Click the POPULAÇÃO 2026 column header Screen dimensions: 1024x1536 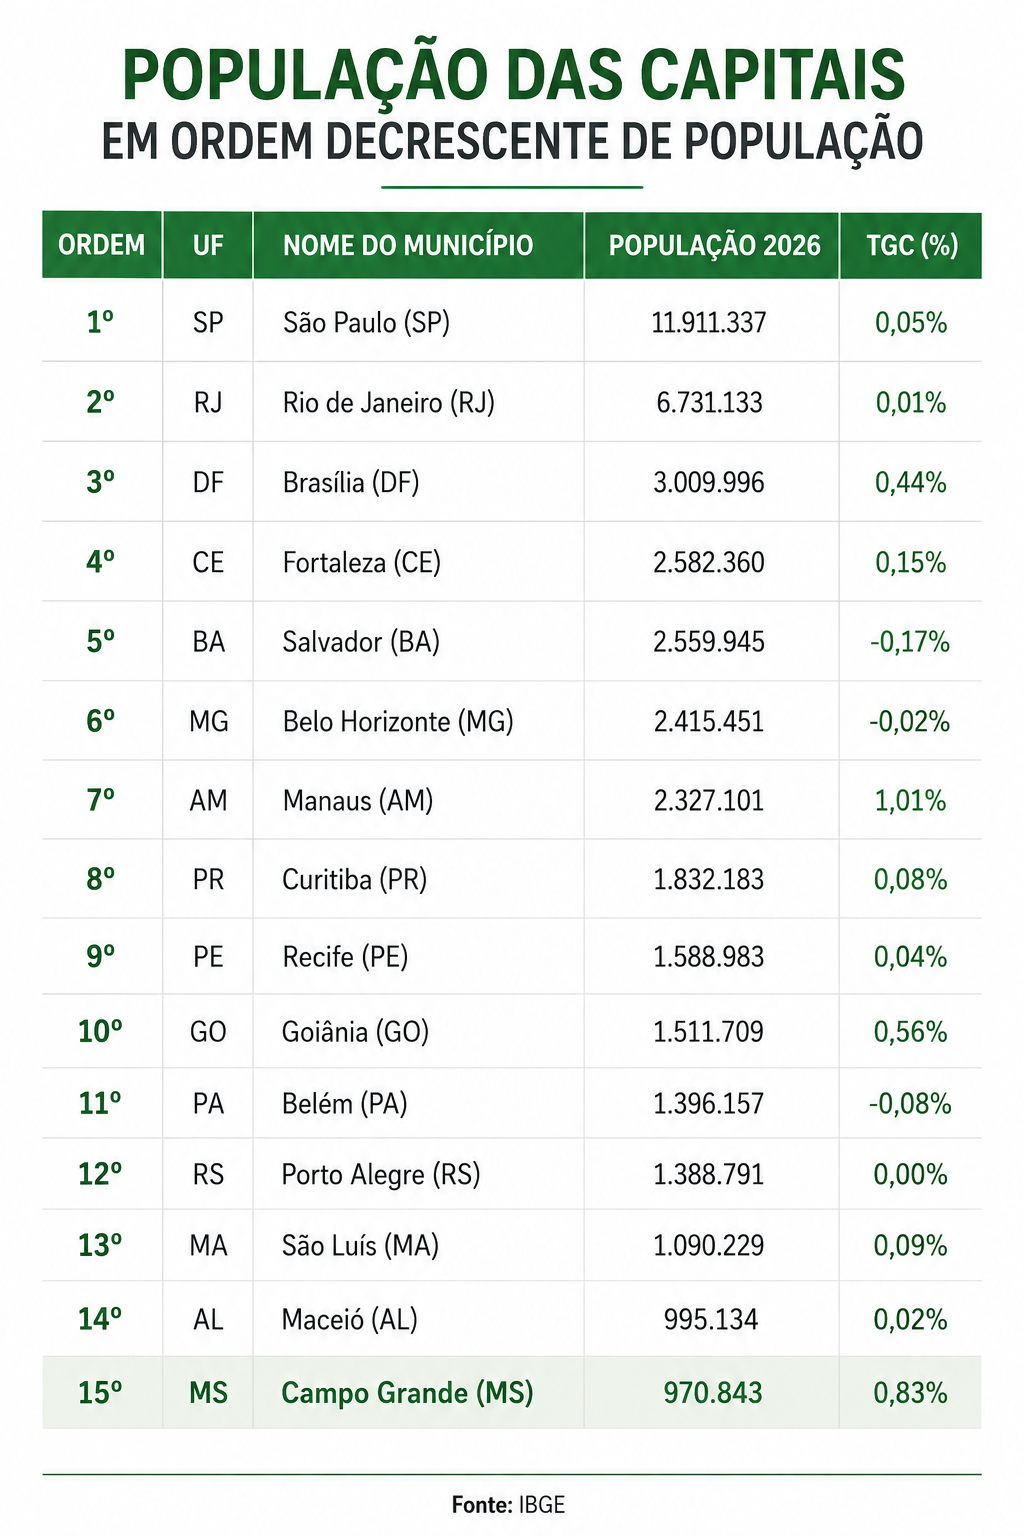point(714,245)
